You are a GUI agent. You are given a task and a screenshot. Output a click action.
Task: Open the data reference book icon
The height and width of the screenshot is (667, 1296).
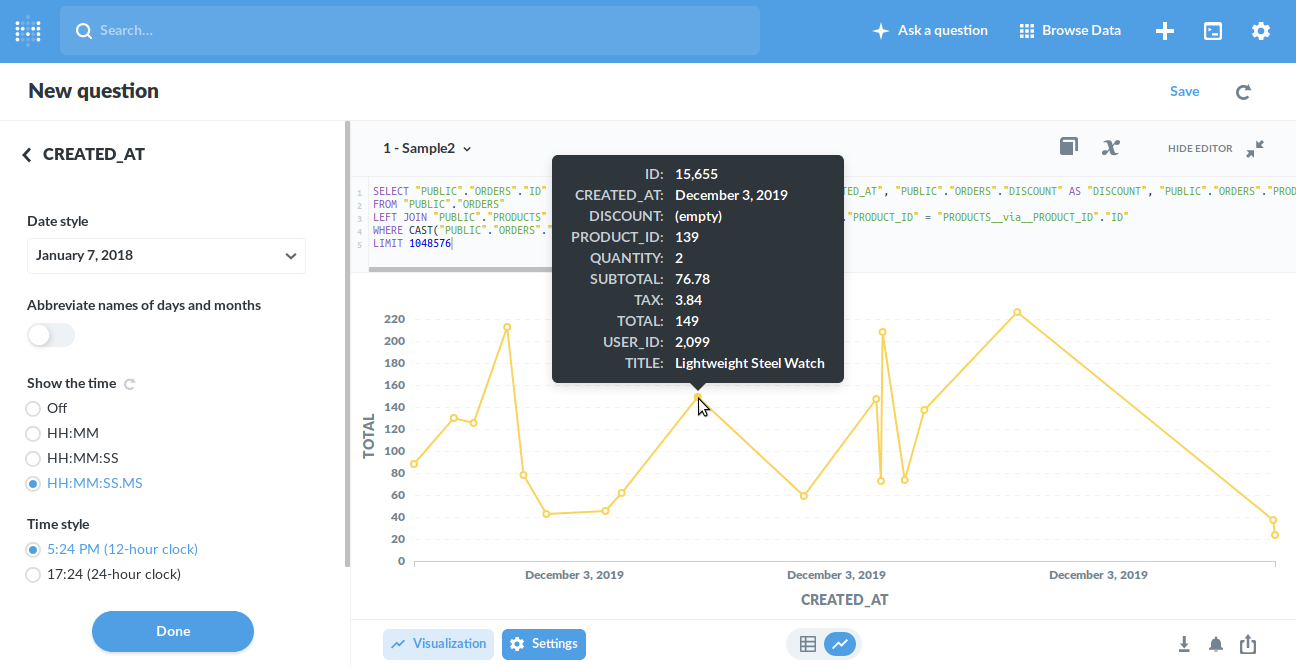pyautogui.click(x=1068, y=146)
